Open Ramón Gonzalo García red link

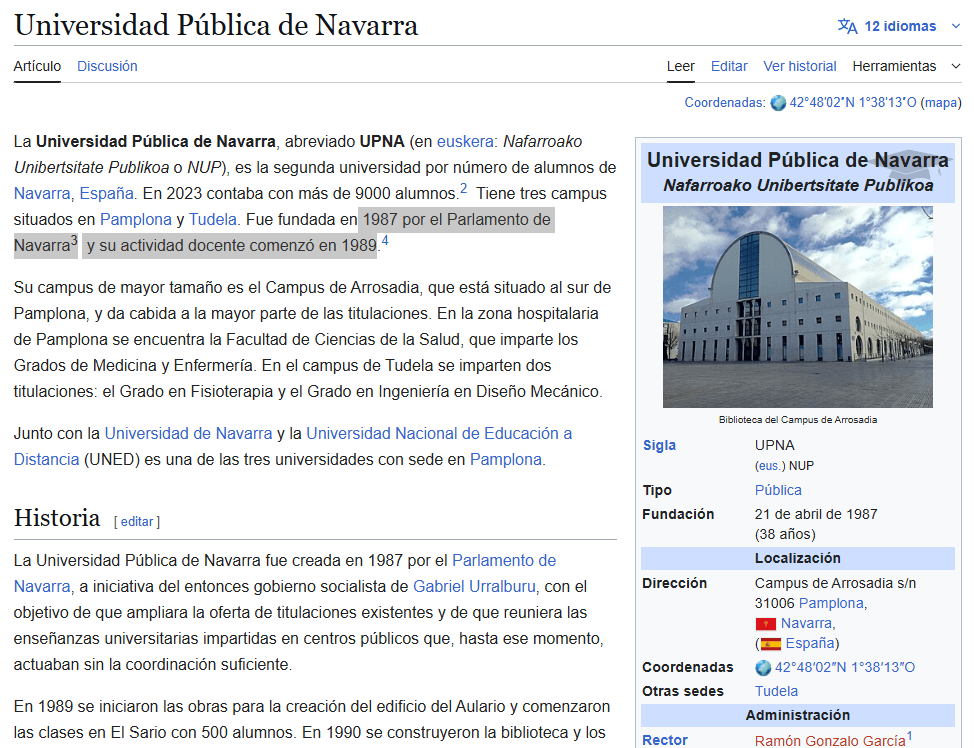pyautogui.click(x=830, y=741)
